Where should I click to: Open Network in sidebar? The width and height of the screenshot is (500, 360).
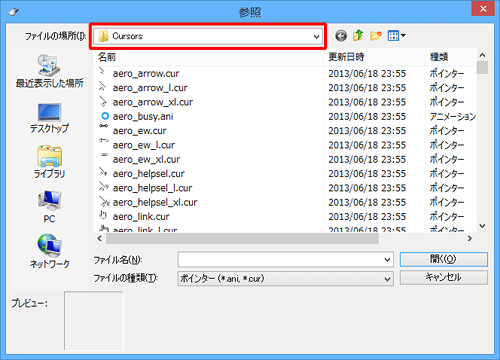click(49, 252)
